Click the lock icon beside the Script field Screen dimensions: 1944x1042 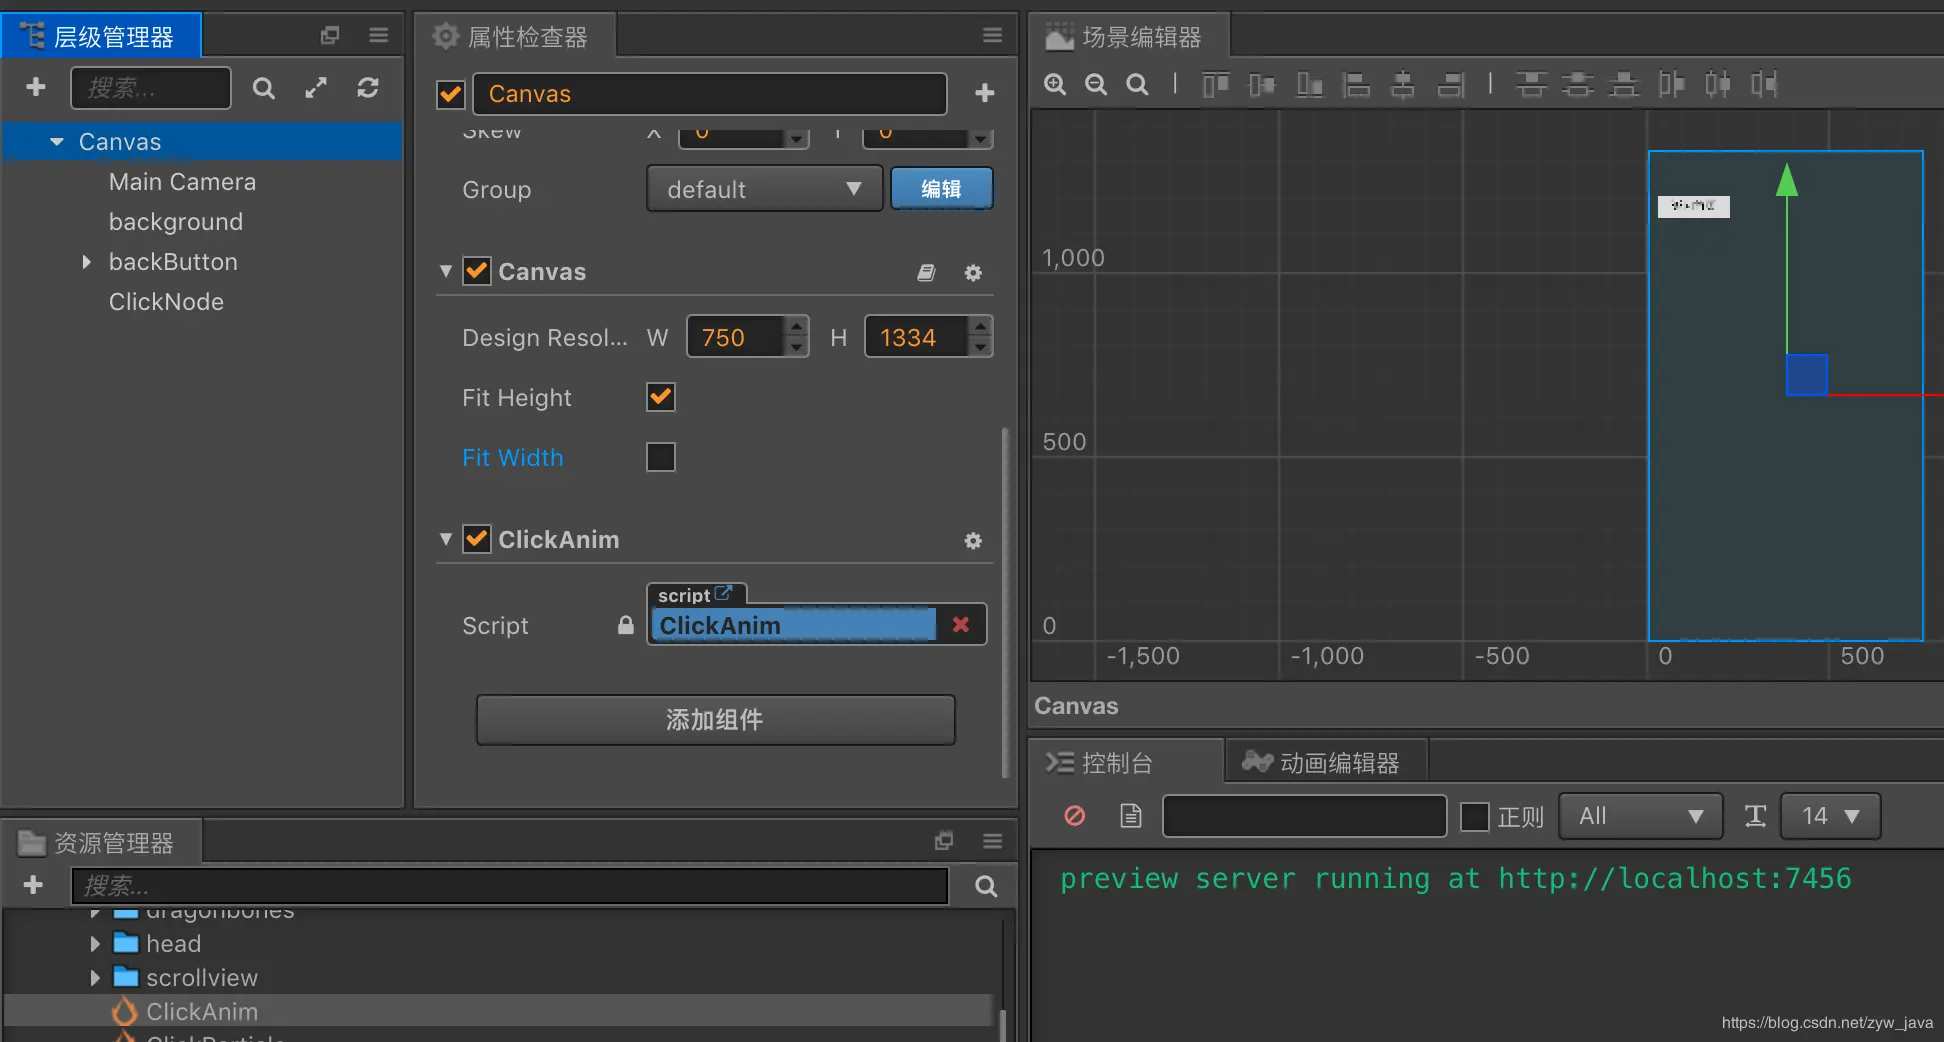(626, 625)
